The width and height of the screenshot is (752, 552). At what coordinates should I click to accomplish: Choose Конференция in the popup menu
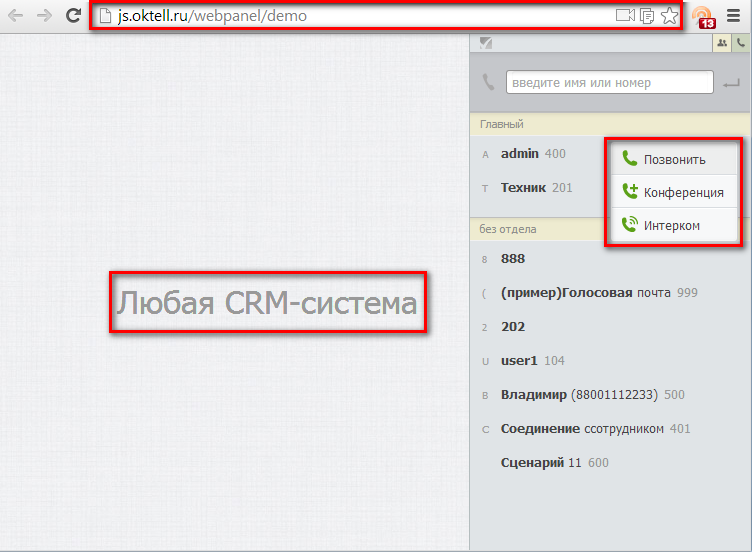tap(683, 192)
